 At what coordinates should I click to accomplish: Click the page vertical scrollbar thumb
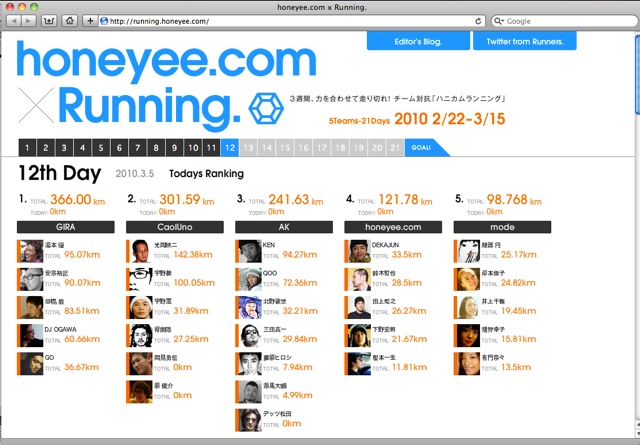[637, 76]
